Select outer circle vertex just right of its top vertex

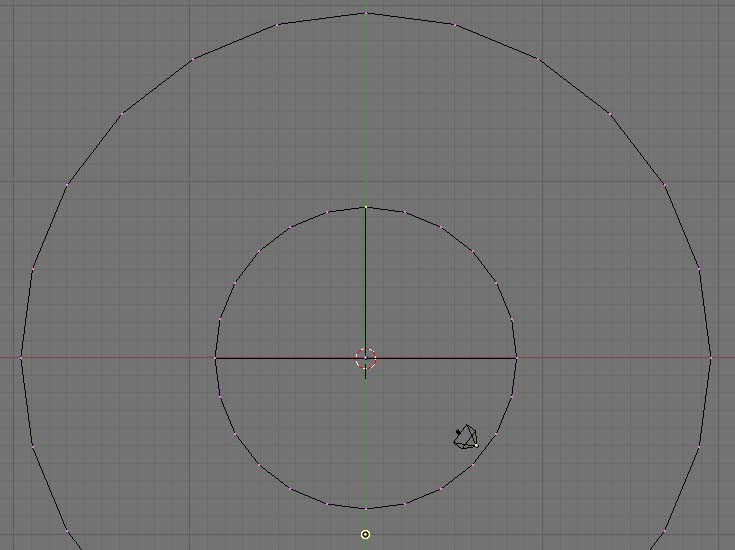pos(455,25)
